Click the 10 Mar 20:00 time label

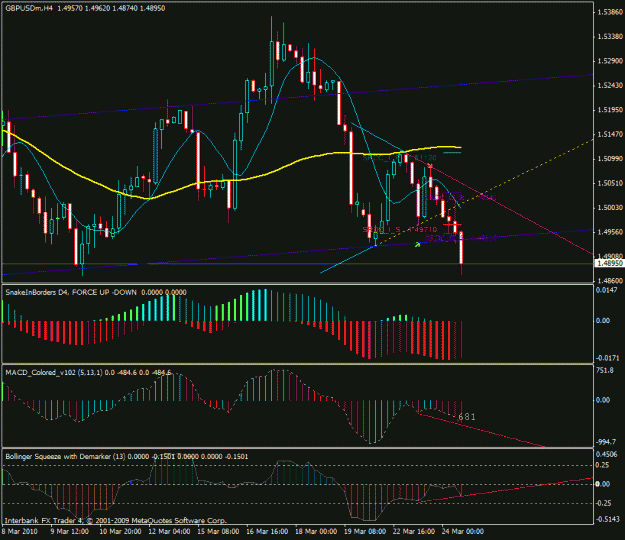pyautogui.click(x=120, y=531)
